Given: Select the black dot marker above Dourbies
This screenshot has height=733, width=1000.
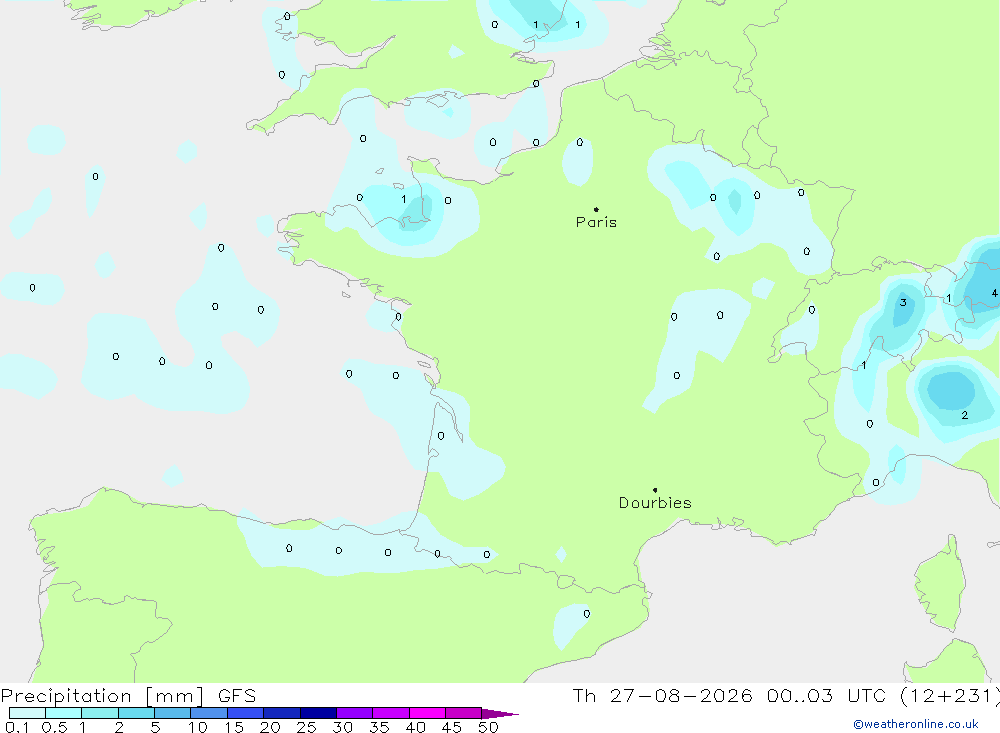Looking at the screenshot, I should 655,490.
